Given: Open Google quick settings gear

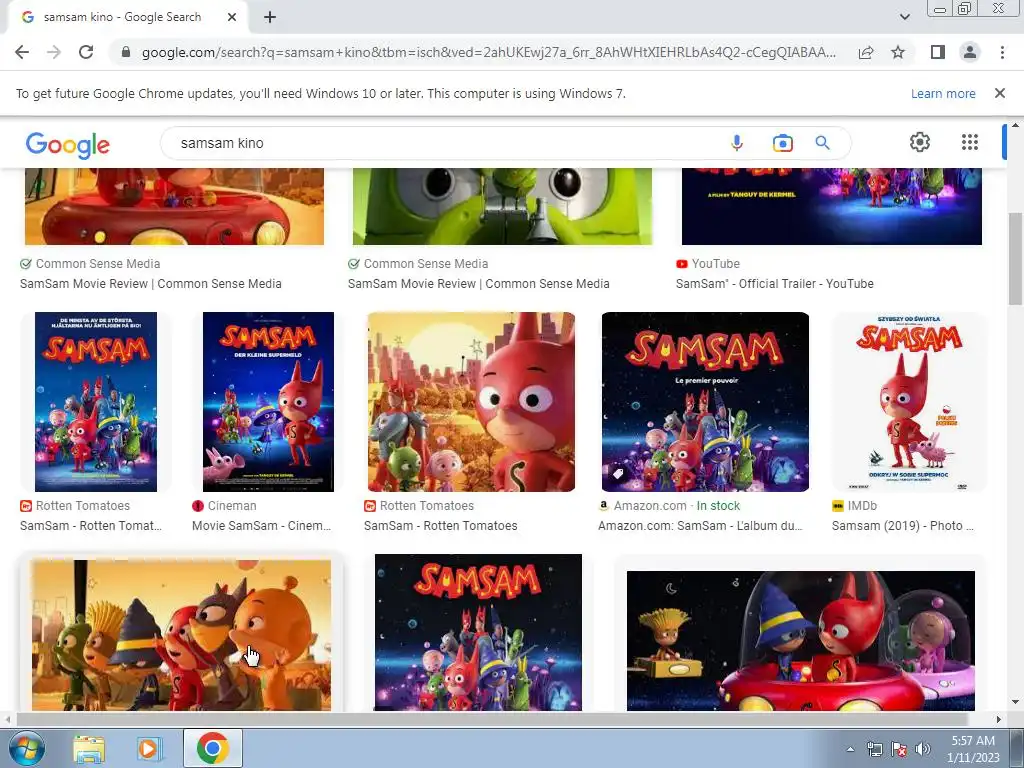Looking at the screenshot, I should tap(920, 142).
